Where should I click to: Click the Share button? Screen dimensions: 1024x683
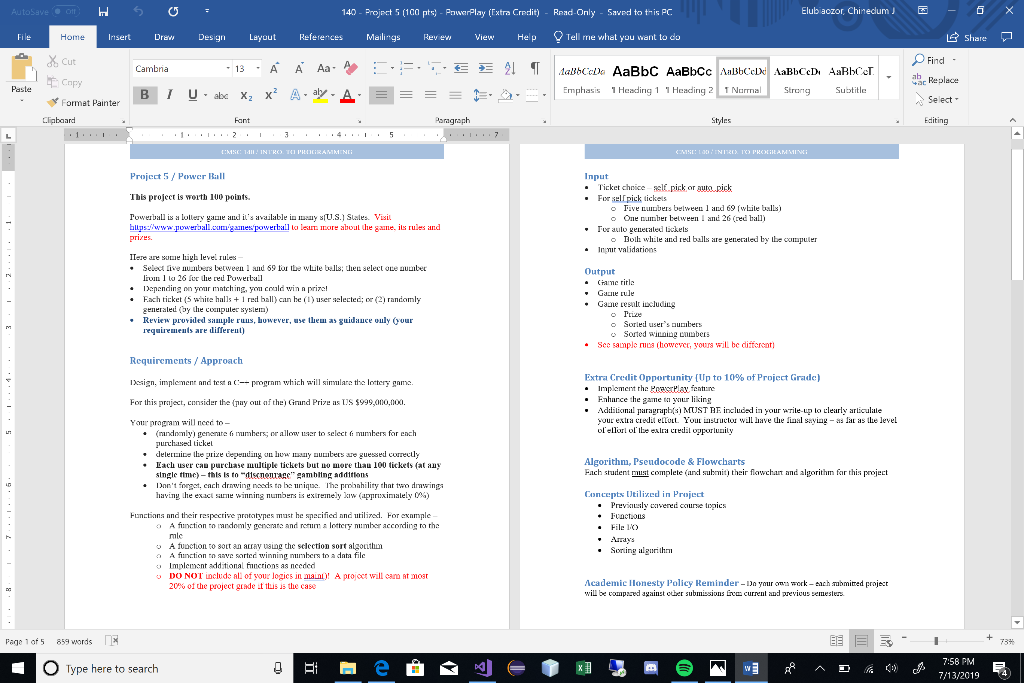point(967,37)
